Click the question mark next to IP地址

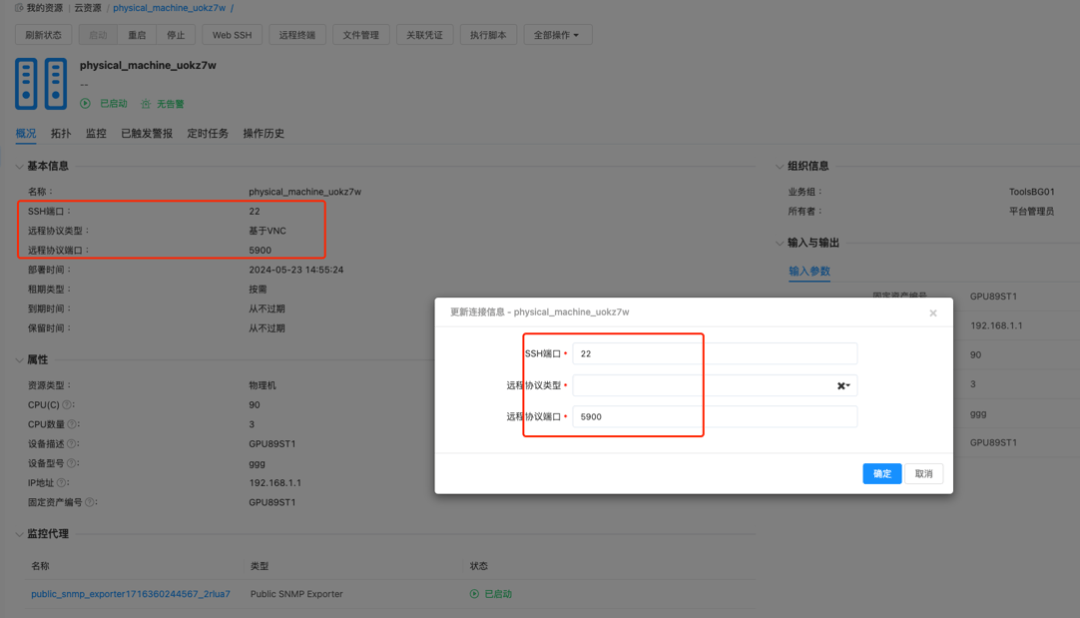pyautogui.click(x=61, y=482)
